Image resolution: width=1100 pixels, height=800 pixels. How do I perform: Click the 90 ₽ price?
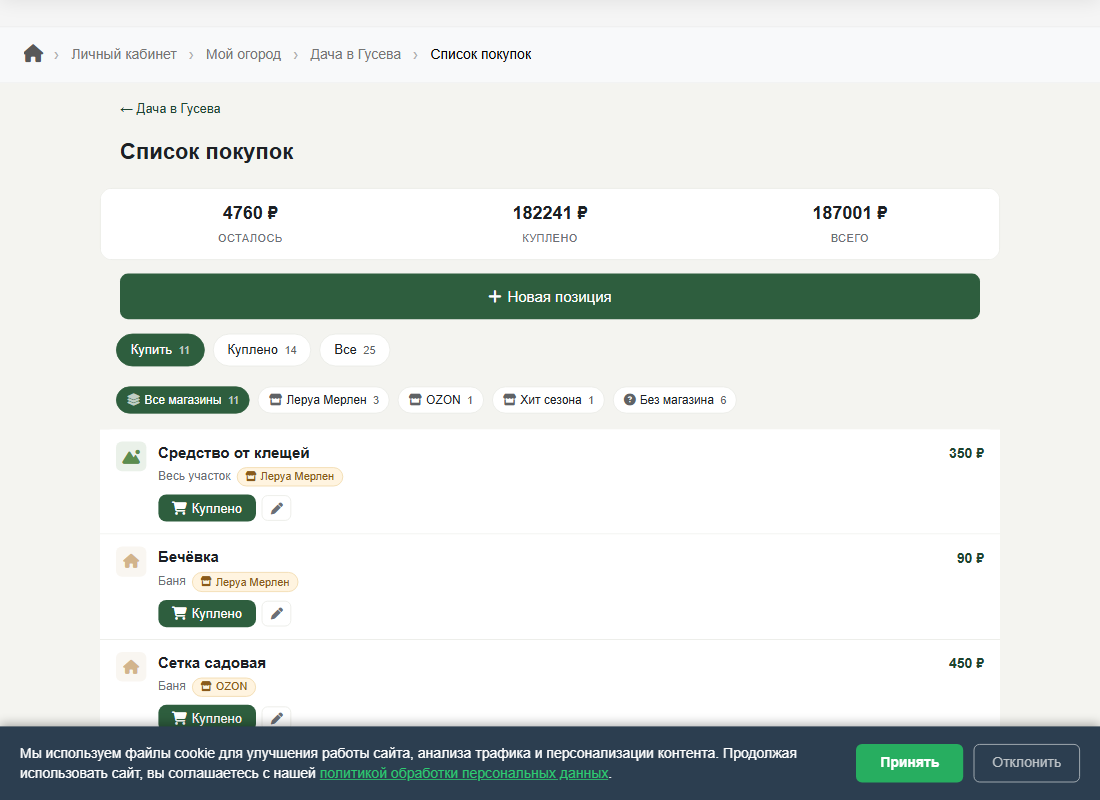970,558
